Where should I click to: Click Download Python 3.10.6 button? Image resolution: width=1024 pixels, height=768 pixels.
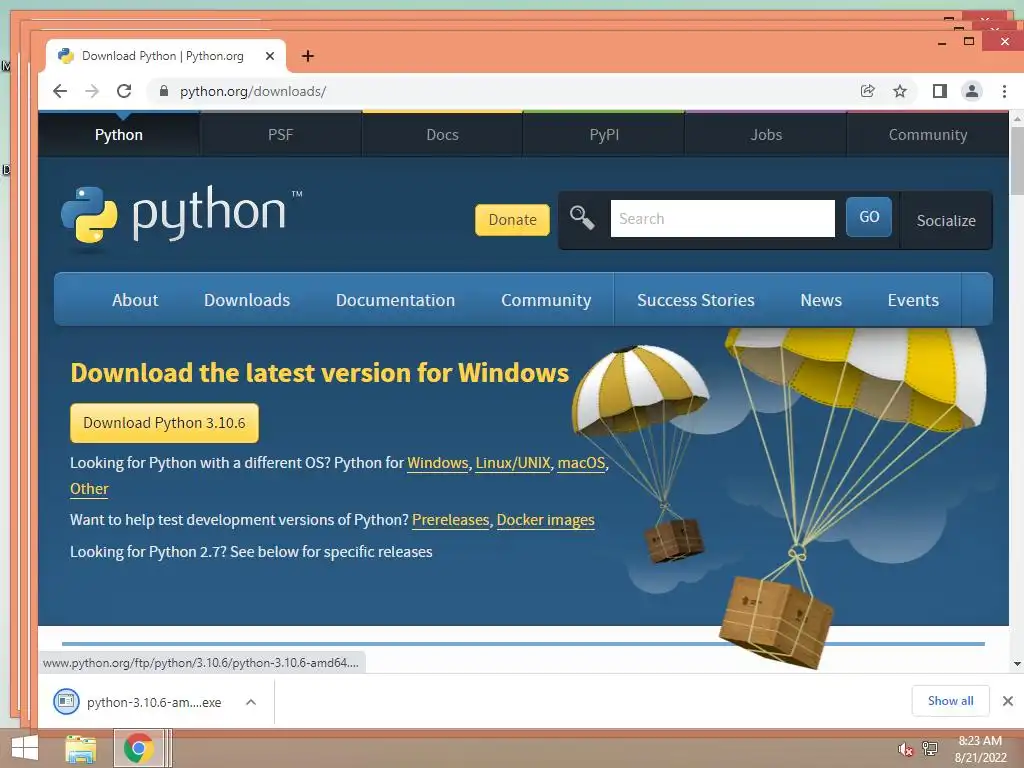pos(165,423)
